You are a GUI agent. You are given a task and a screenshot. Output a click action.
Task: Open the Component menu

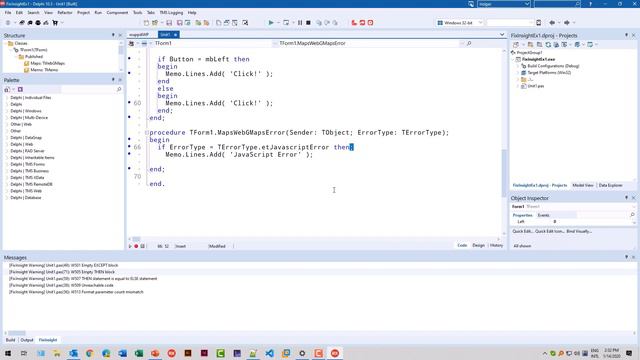click(x=117, y=13)
